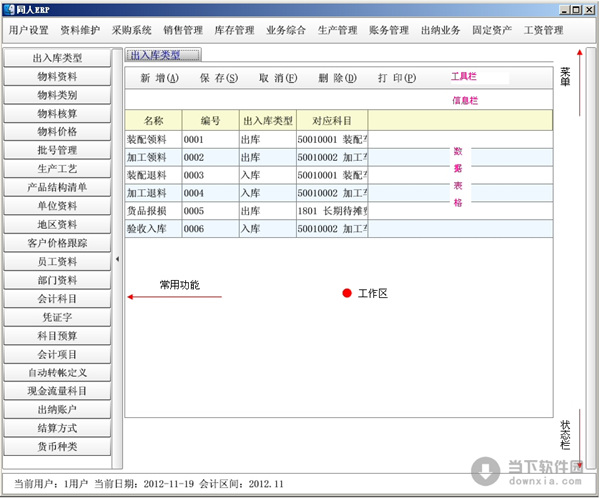
Task: Open the 账务管理 menu
Action: [390, 30]
